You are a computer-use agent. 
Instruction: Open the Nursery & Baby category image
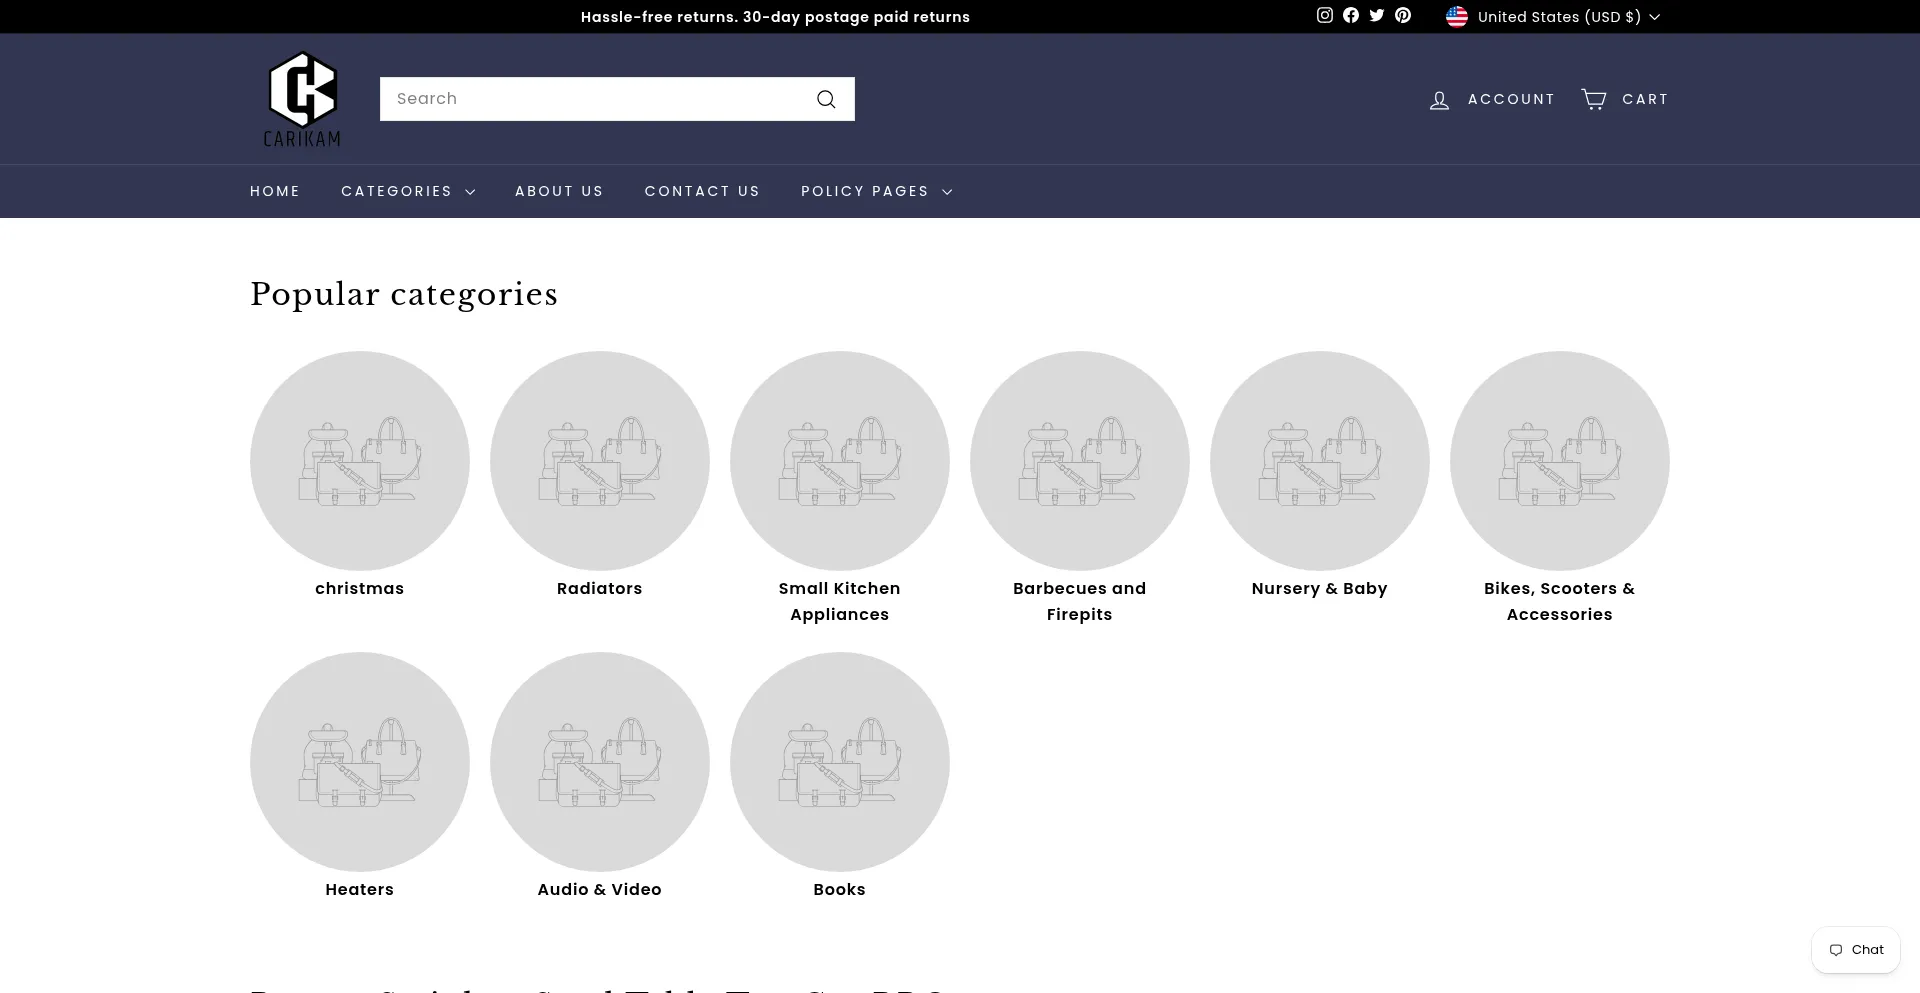click(x=1320, y=461)
